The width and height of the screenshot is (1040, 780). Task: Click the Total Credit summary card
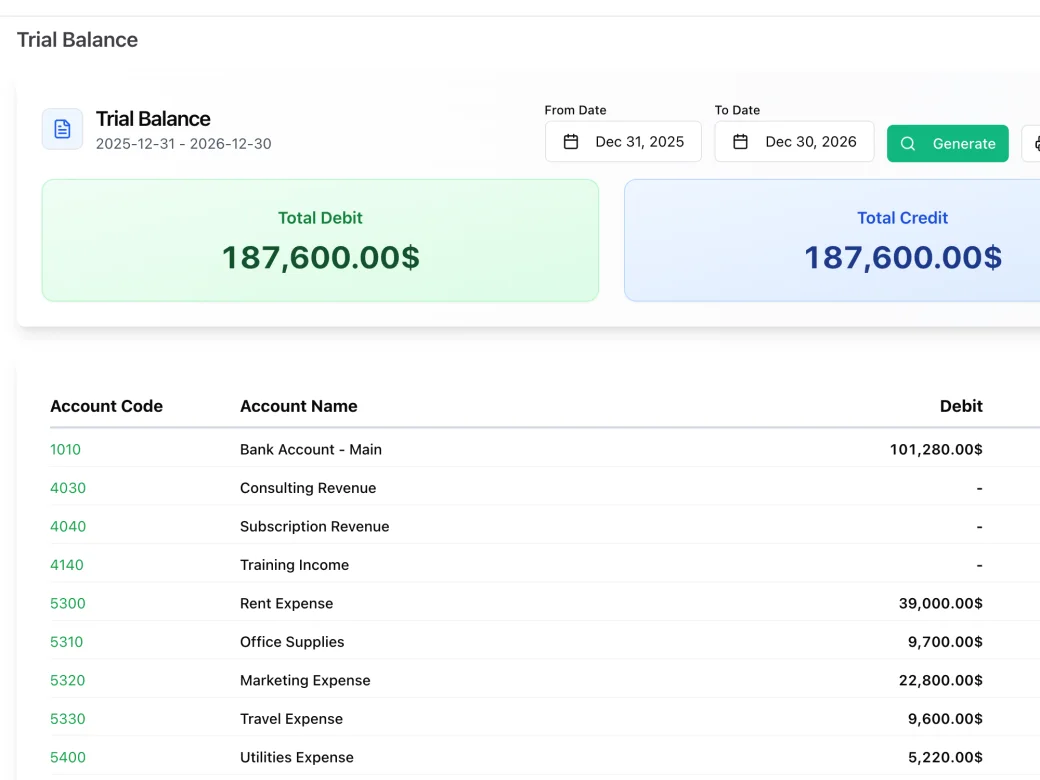(832, 240)
